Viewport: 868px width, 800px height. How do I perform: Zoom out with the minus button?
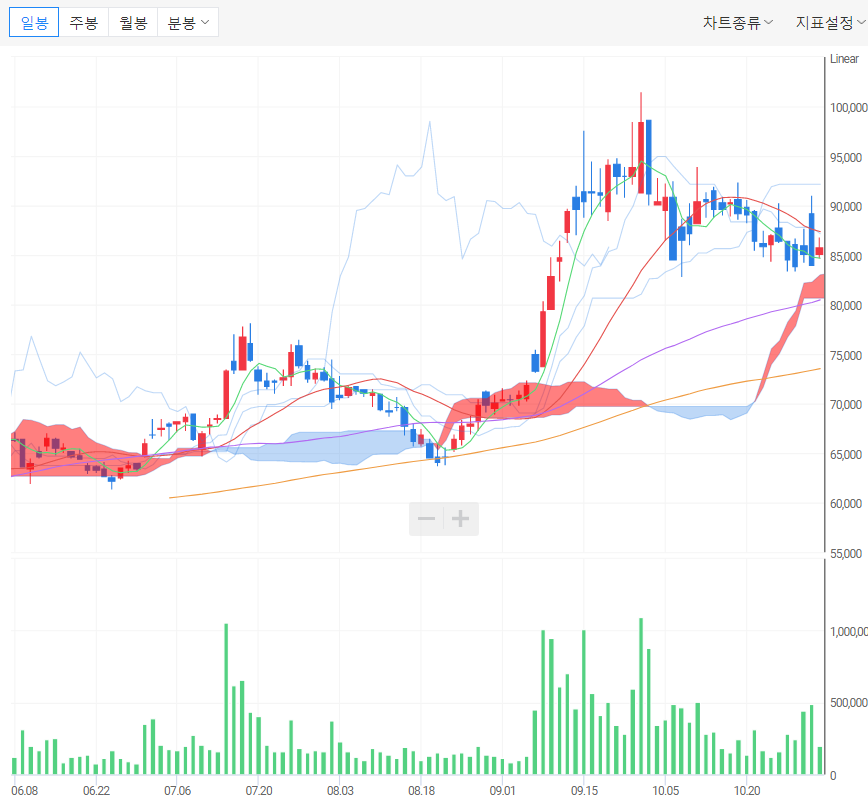(426, 519)
